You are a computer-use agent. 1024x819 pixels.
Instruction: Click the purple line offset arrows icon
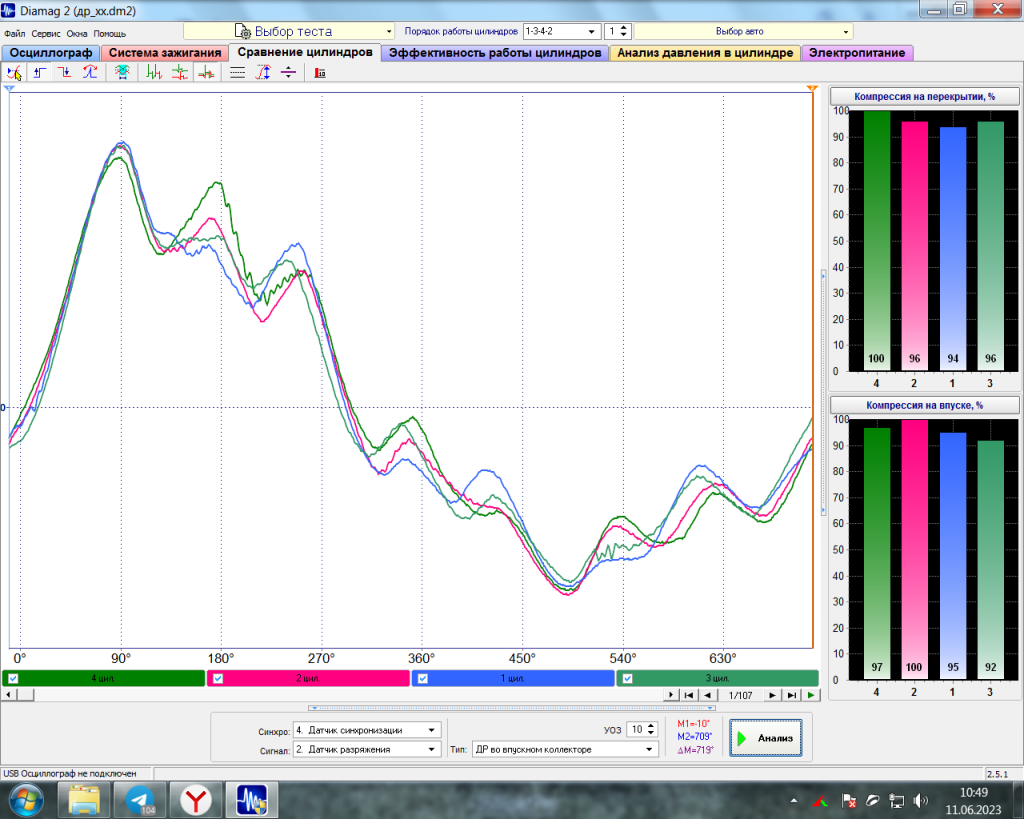click(288, 72)
